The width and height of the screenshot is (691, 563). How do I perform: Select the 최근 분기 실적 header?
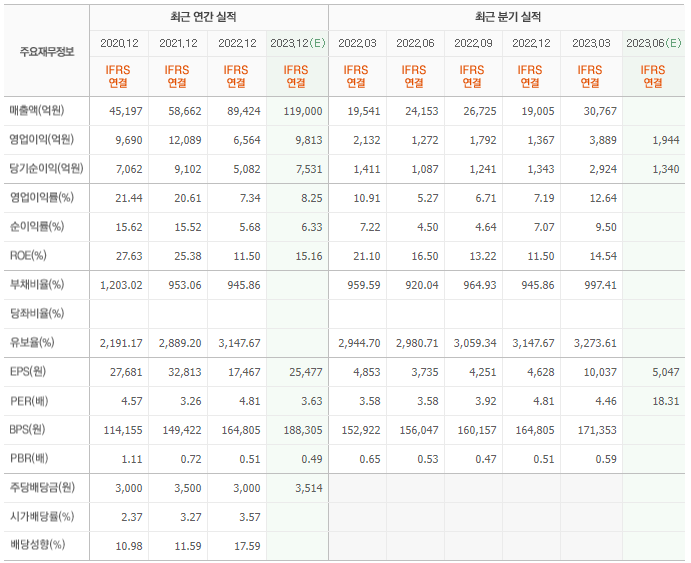coord(508,17)
